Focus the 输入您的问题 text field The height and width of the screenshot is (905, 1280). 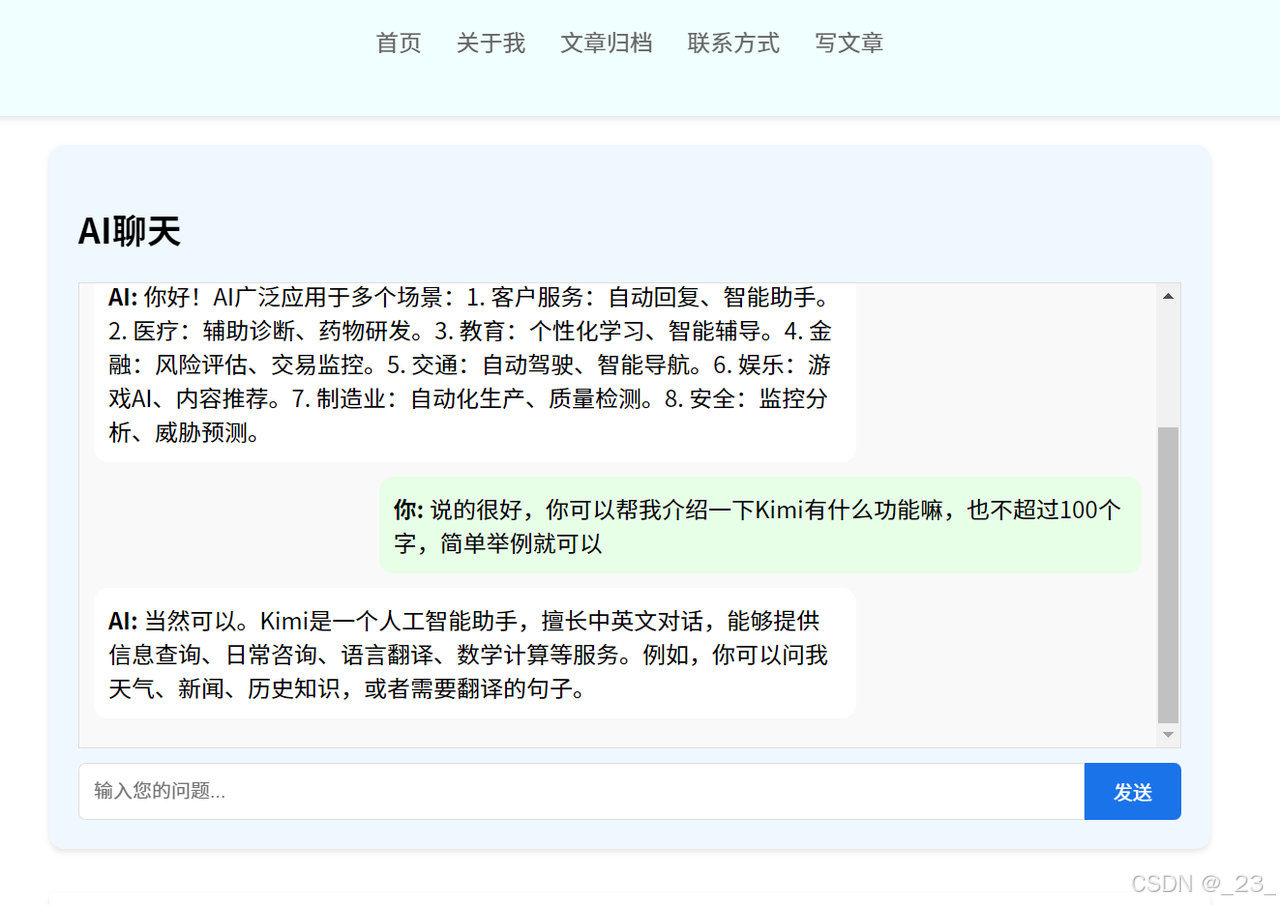(x=580, y=791)
